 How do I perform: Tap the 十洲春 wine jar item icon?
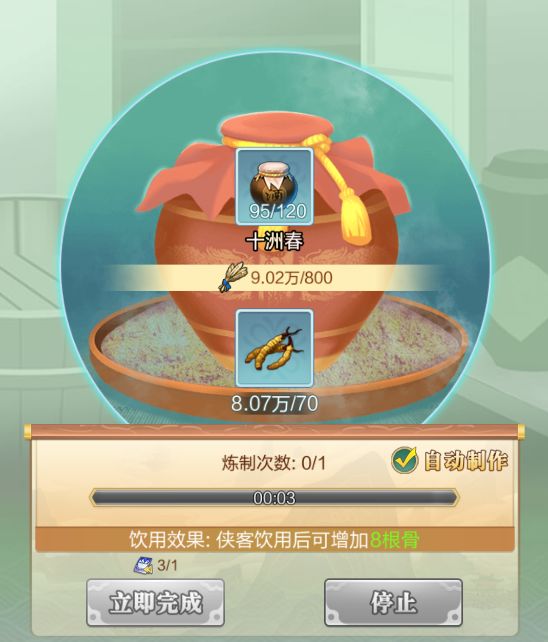pyautogui.click(x=274, y=186)
